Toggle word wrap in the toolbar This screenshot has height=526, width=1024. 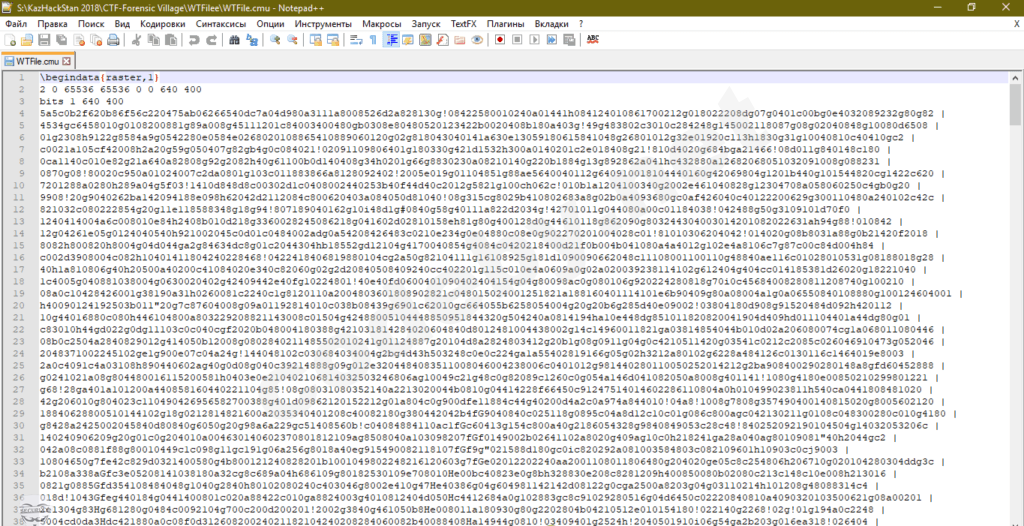click(356, 40)
